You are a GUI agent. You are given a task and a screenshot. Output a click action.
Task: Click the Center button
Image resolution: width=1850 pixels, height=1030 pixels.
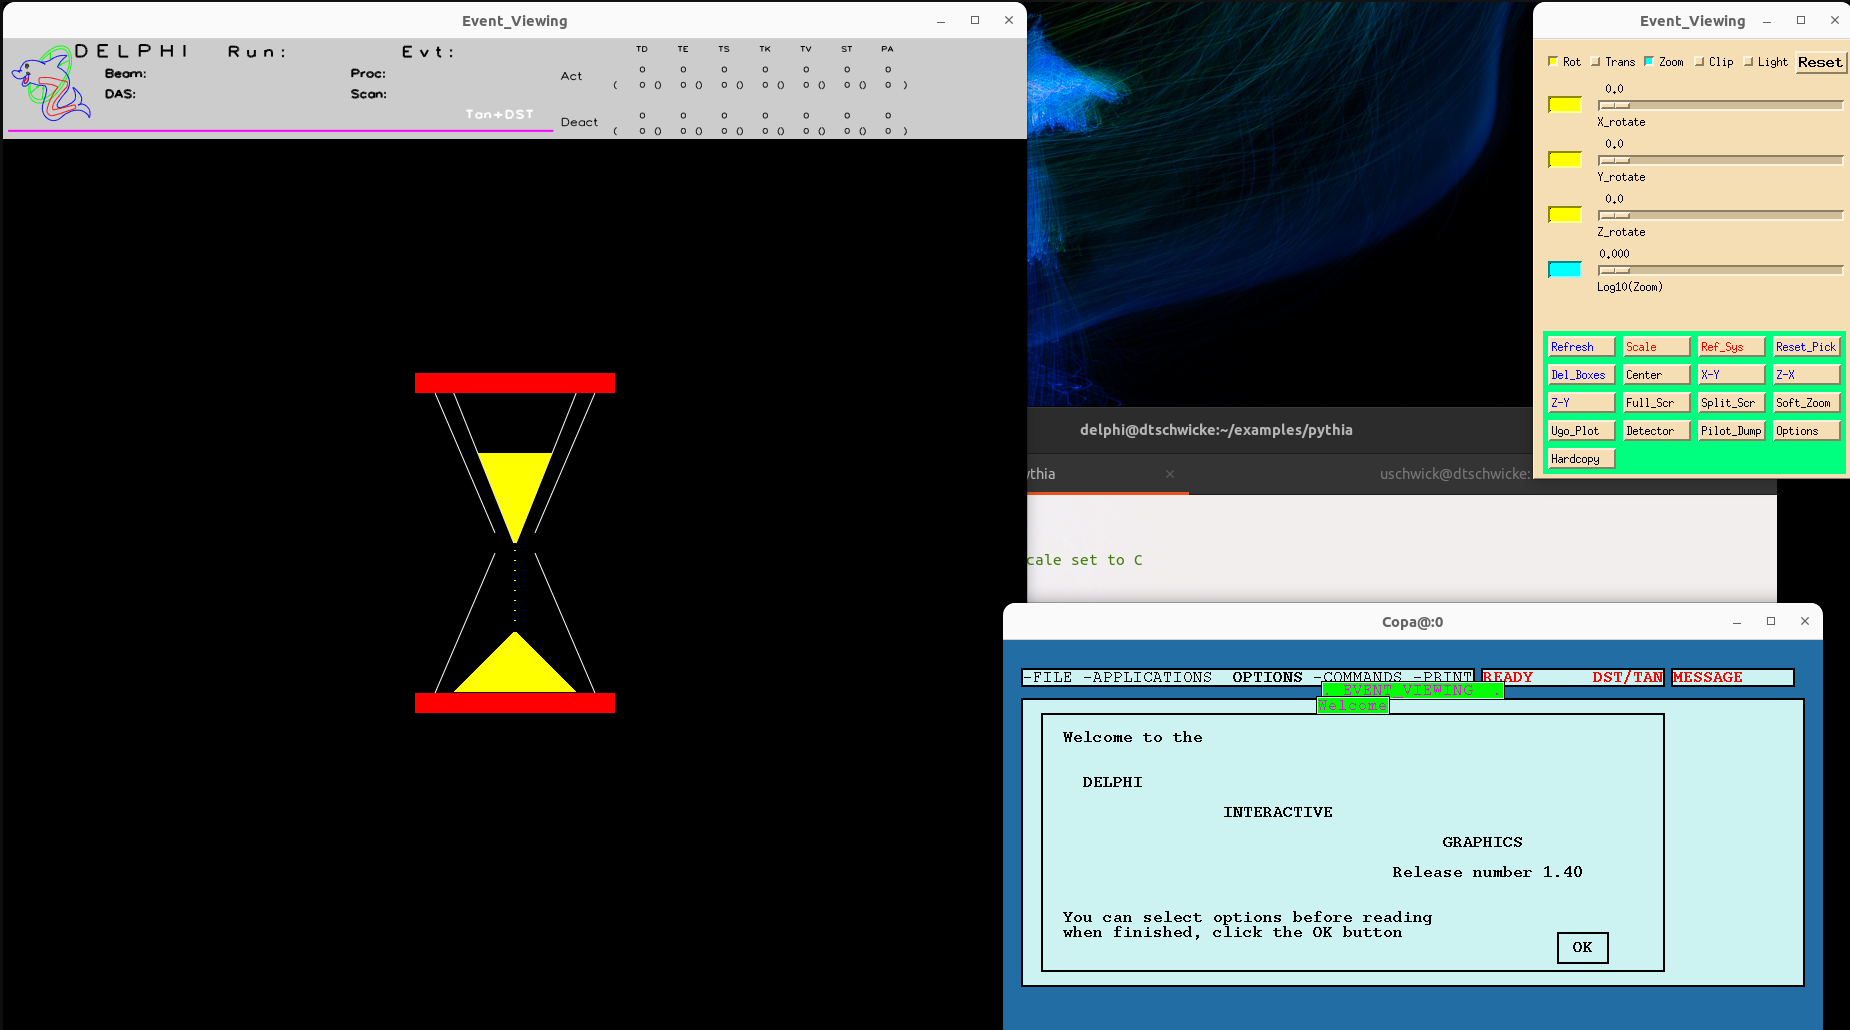click(1656, 375)
